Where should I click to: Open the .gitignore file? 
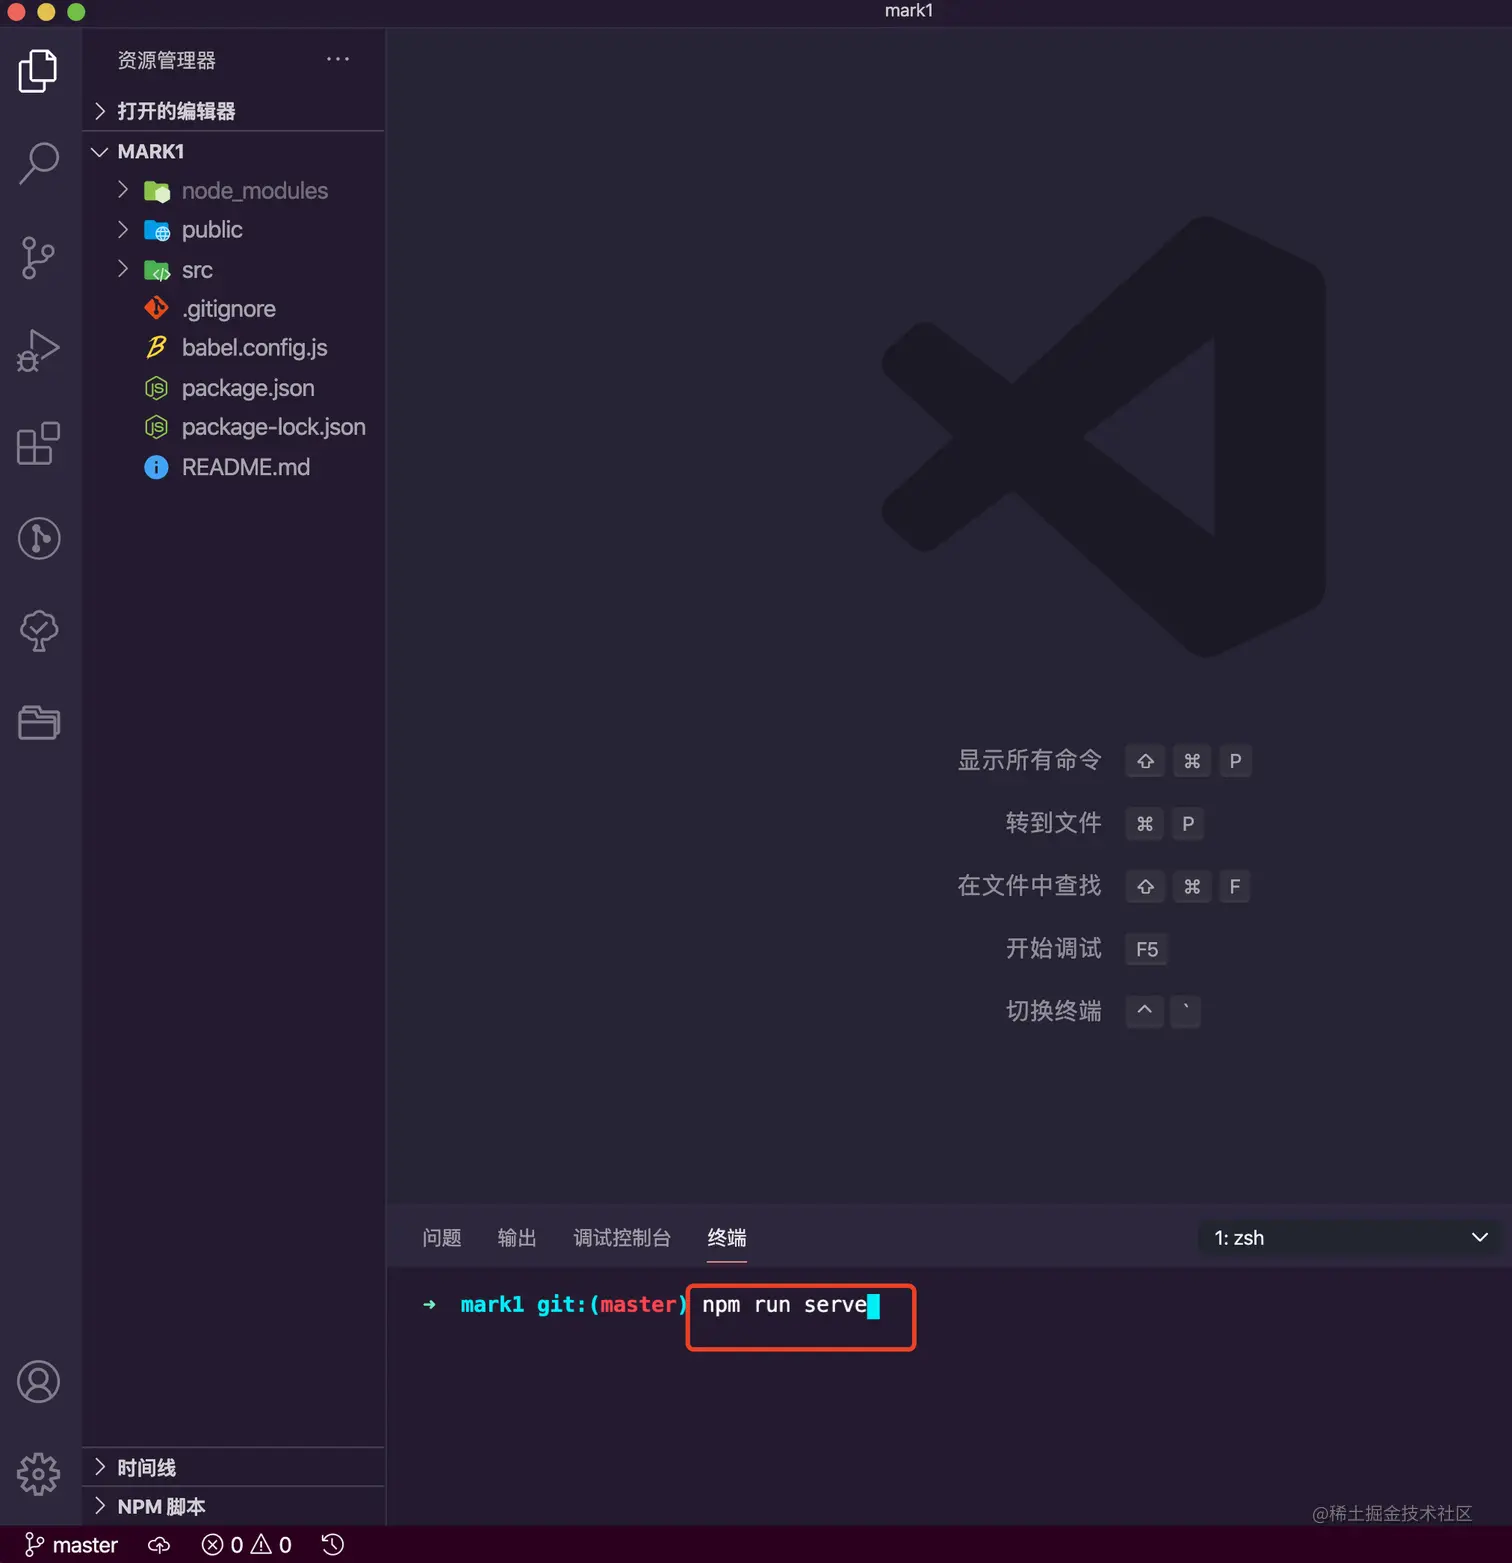[229, 309]
